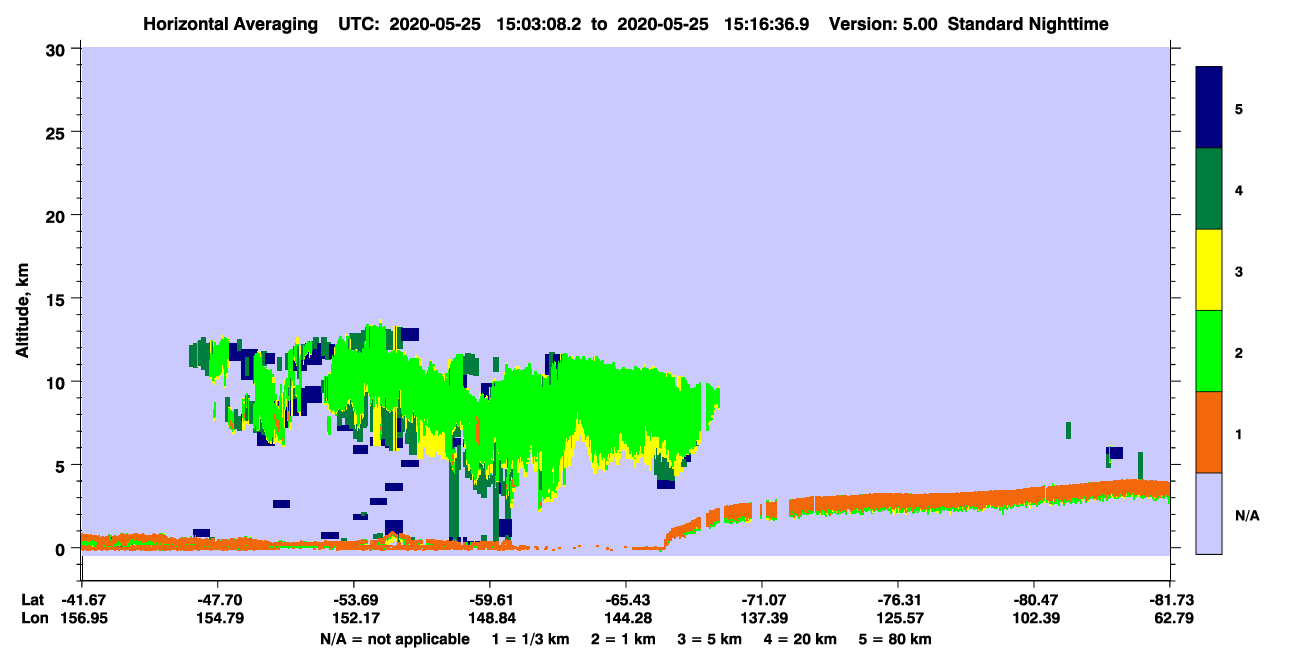Click the latitude value -47.70

click(217, 600)
